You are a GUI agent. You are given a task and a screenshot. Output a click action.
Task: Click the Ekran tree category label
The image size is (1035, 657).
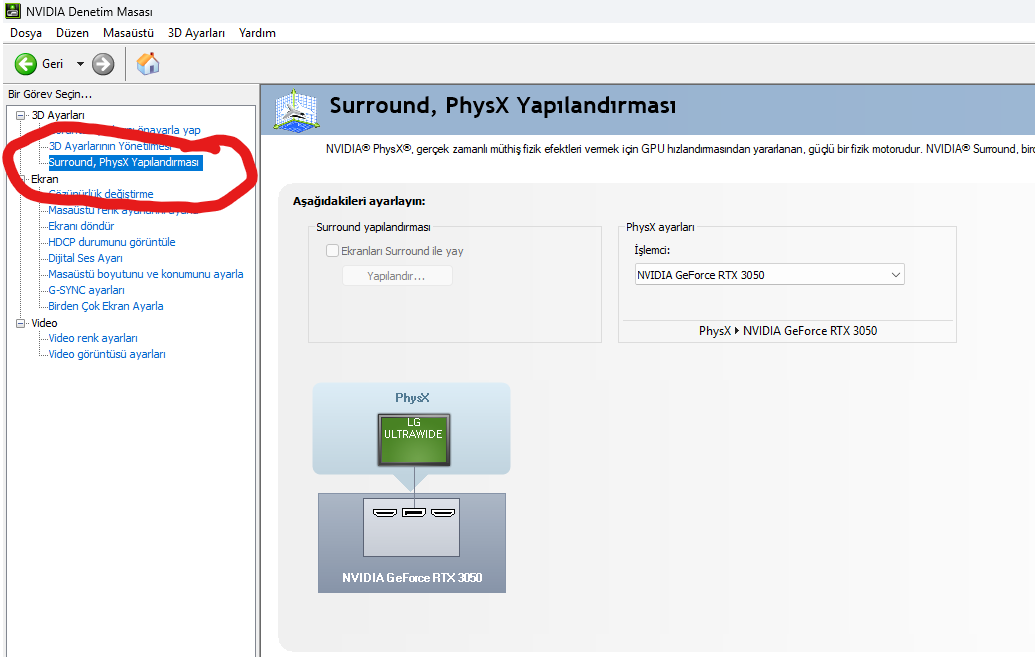point(44,179)
